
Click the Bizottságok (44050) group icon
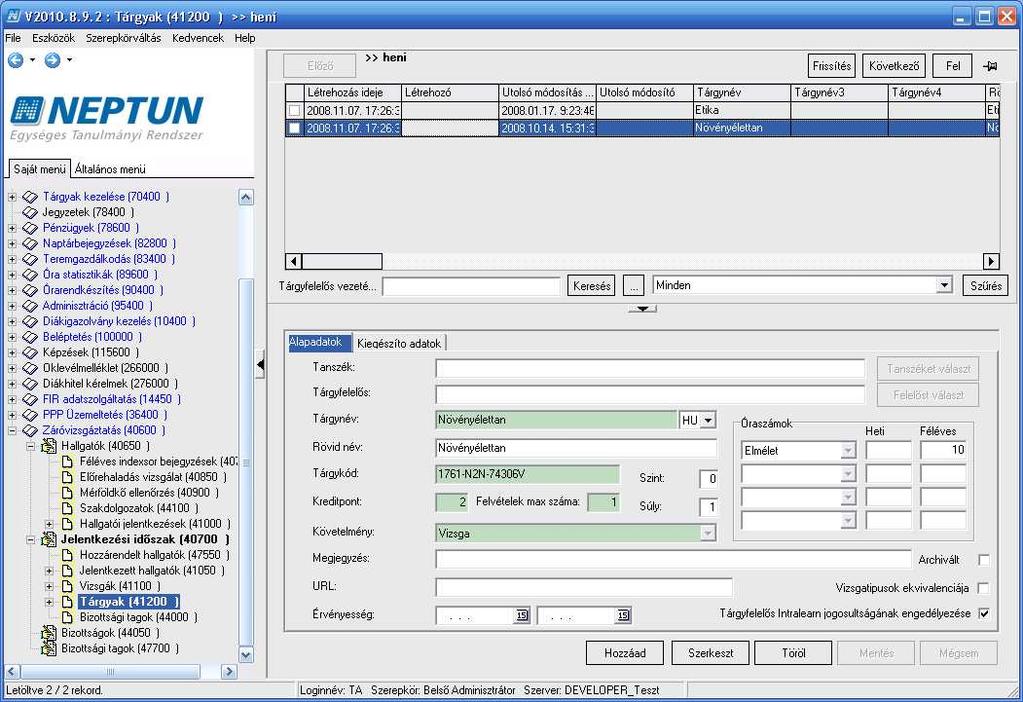[x=49, y=633]
